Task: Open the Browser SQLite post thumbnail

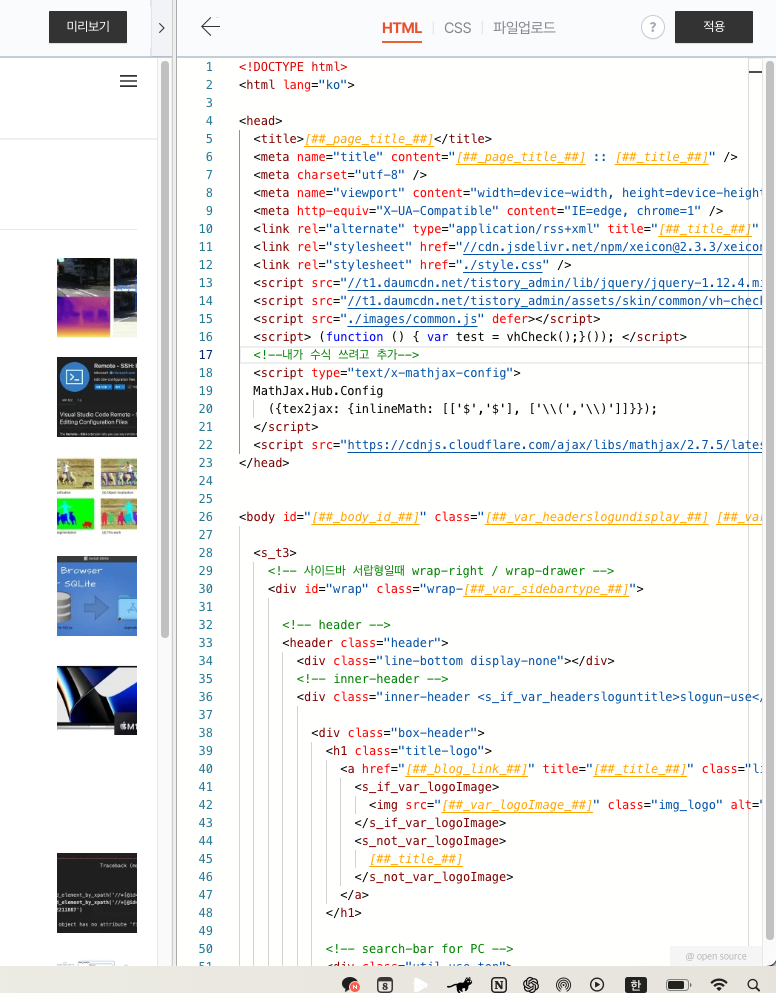Action: [97, 596]
